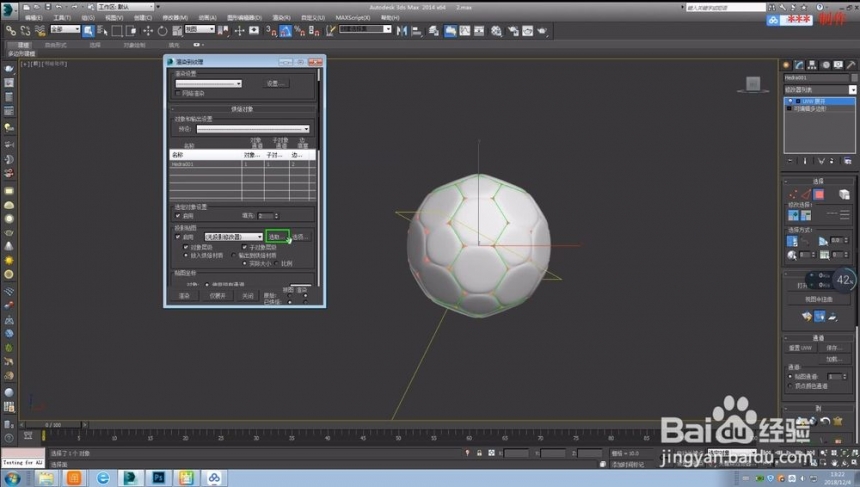The height and width of the screenshot is (487, 860).
Task: Toggle Object Level checkbox in projection mapping
Action: [186, 247]
